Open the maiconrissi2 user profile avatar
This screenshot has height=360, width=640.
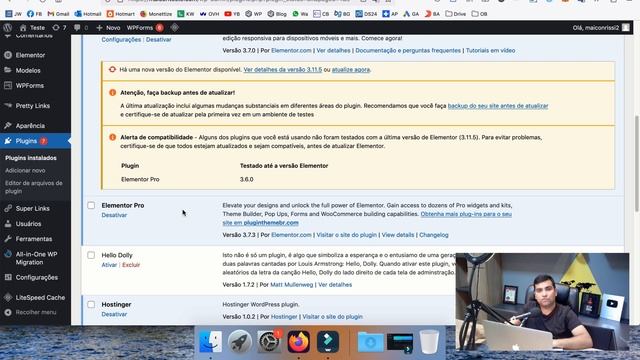tap(626, 28)
